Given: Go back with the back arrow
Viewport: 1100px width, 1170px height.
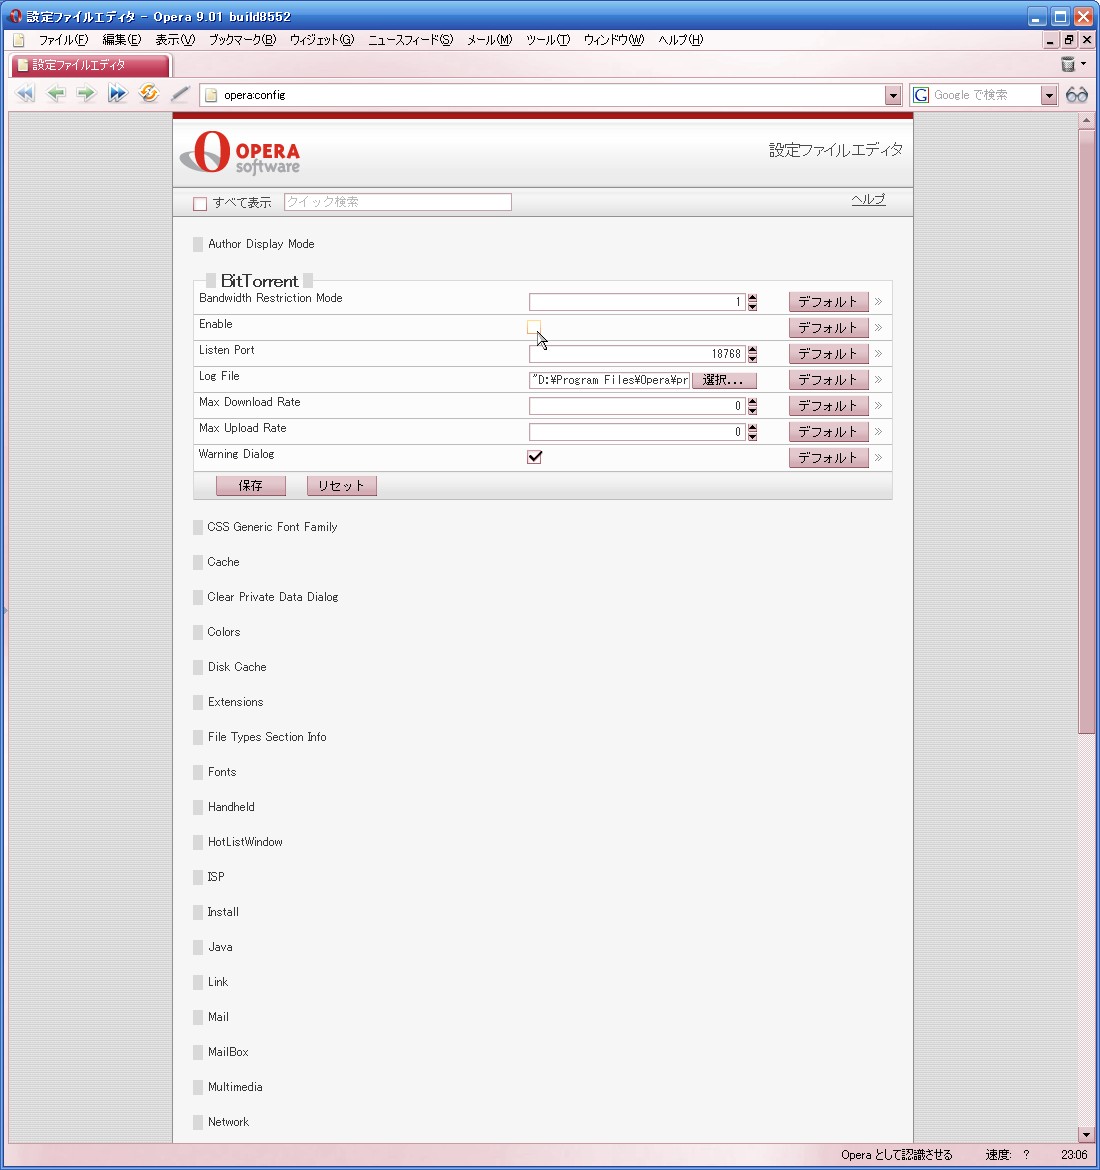Looking at the screenshot, I should 56,94.
